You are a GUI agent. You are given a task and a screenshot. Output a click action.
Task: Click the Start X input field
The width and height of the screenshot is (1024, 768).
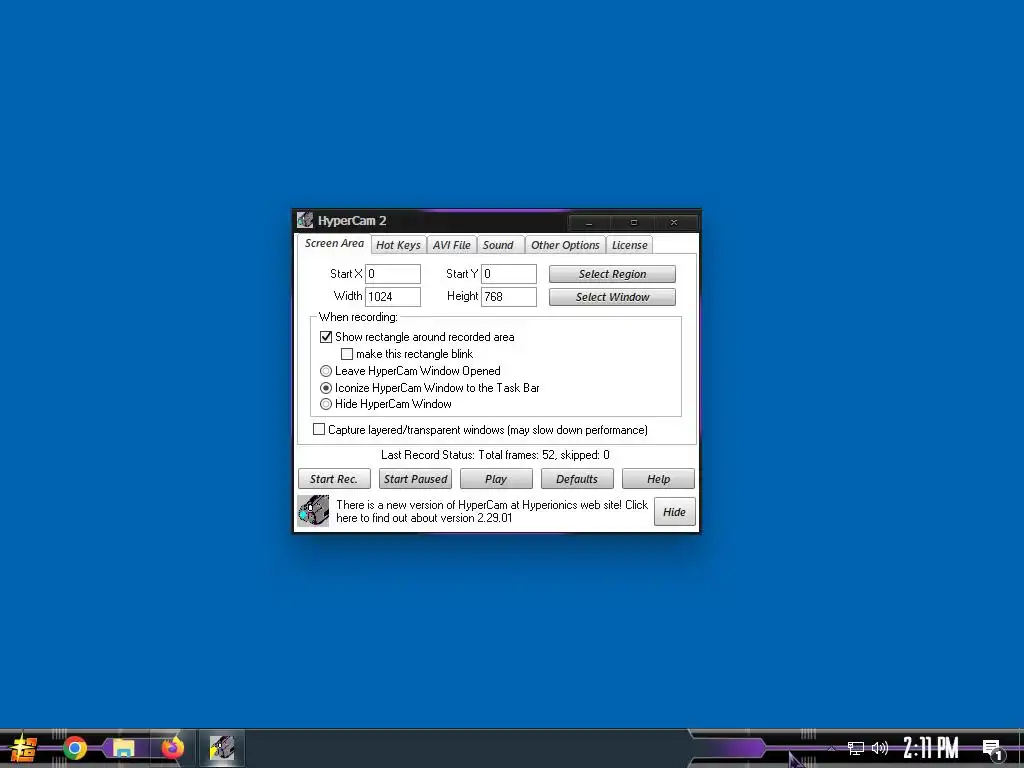coord(392,274)
